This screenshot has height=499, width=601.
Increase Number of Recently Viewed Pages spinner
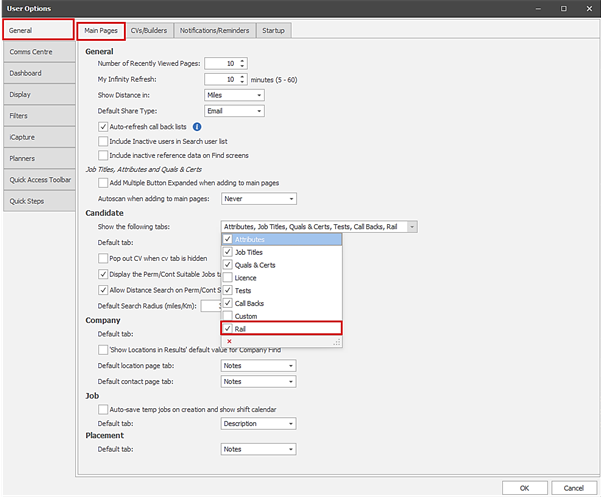[x=242, y=61]
